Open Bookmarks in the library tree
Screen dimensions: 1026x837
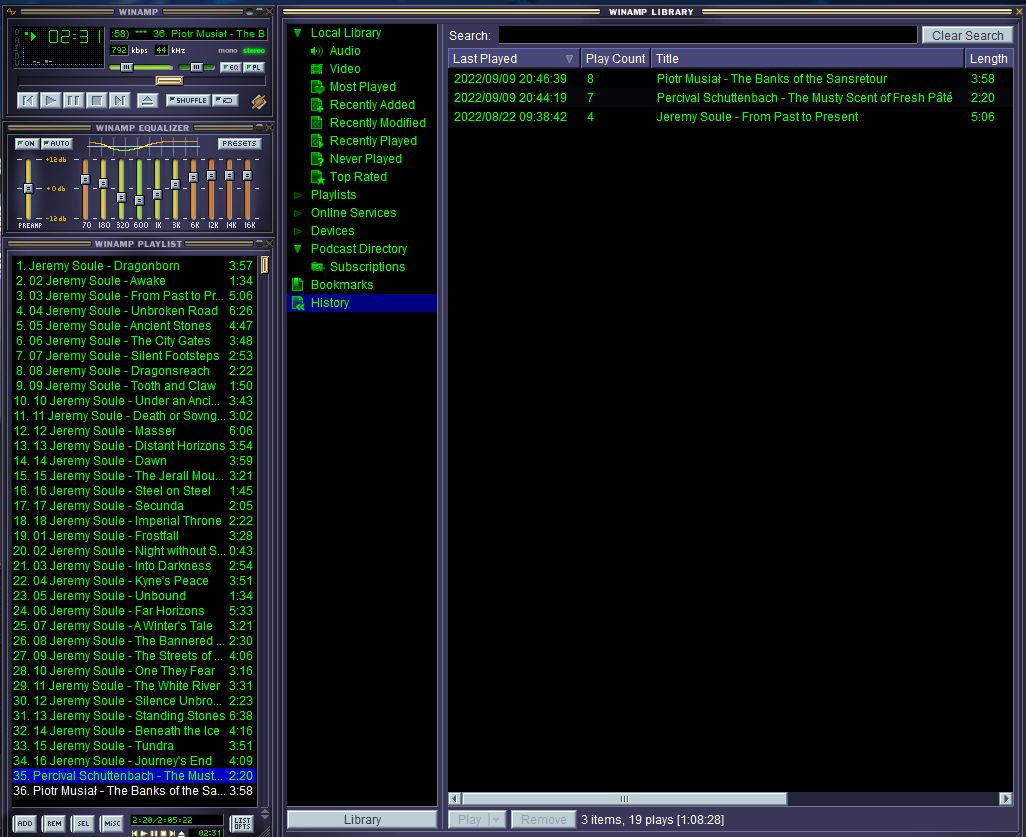tap(341, 285)
